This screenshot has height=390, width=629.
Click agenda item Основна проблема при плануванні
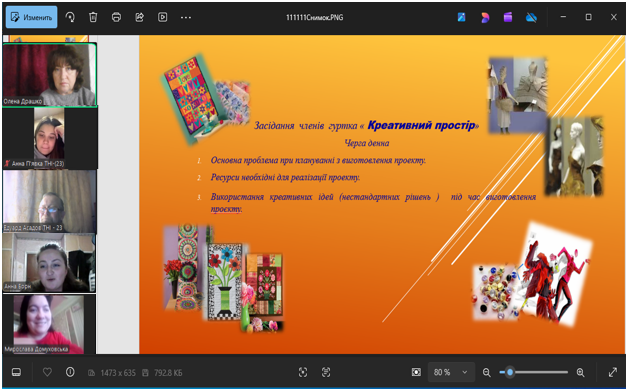(x=318, y=160)
